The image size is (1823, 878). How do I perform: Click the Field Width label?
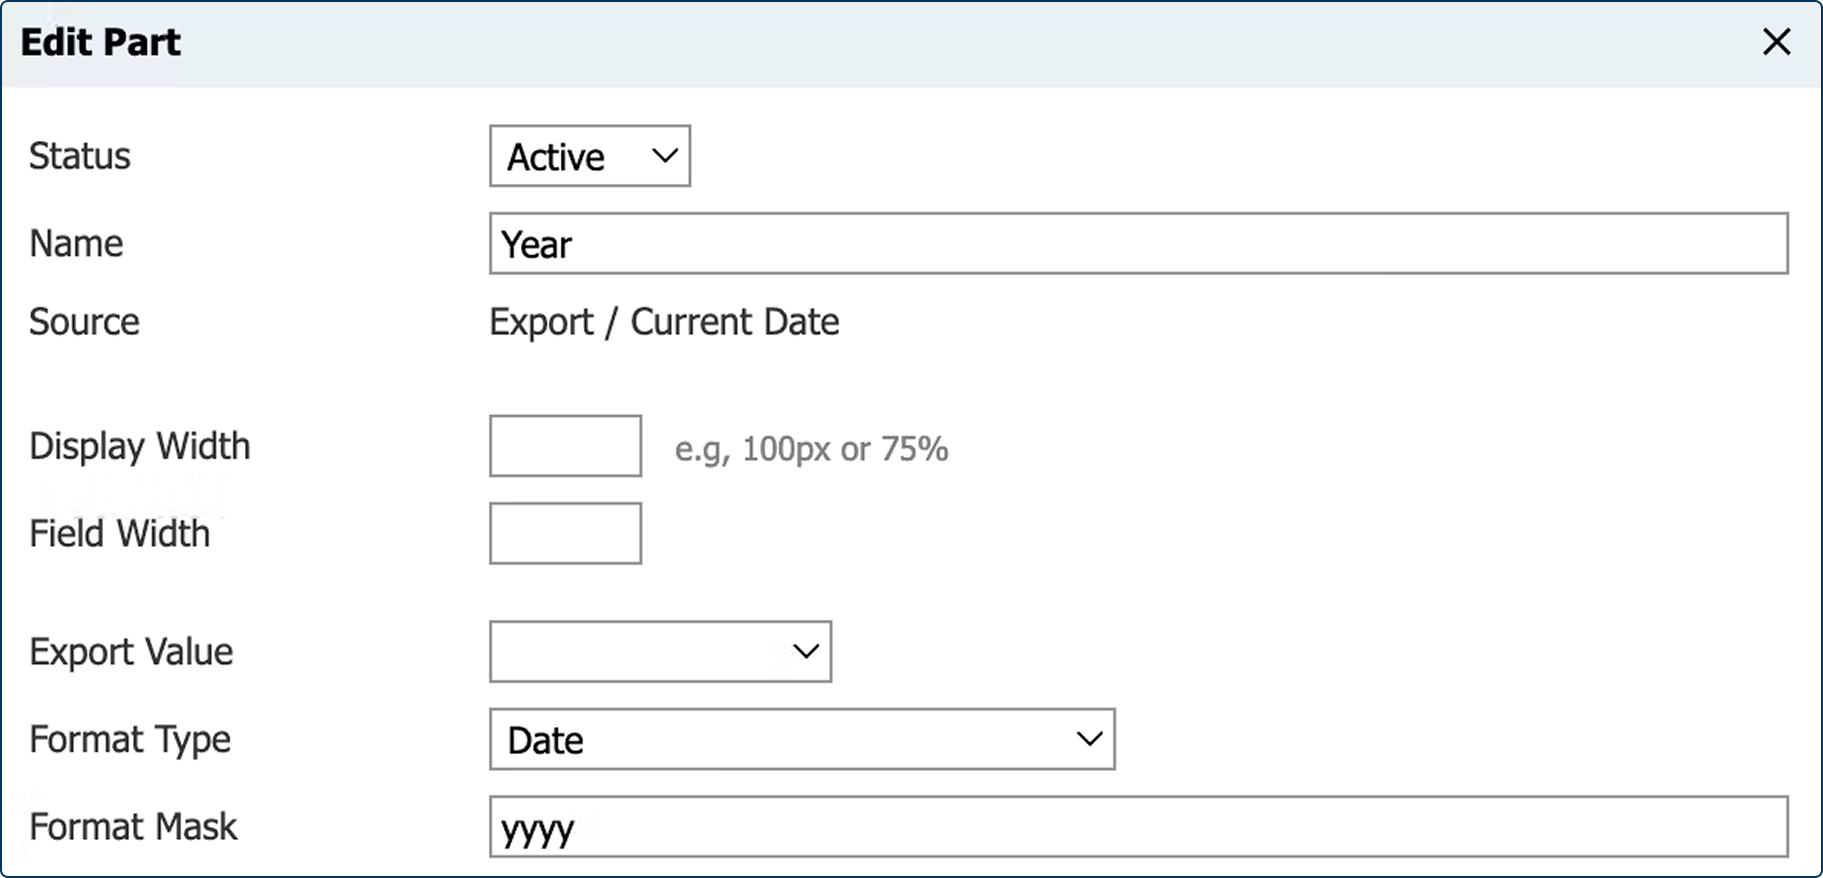pyautogui.click(x=120, y=534)
